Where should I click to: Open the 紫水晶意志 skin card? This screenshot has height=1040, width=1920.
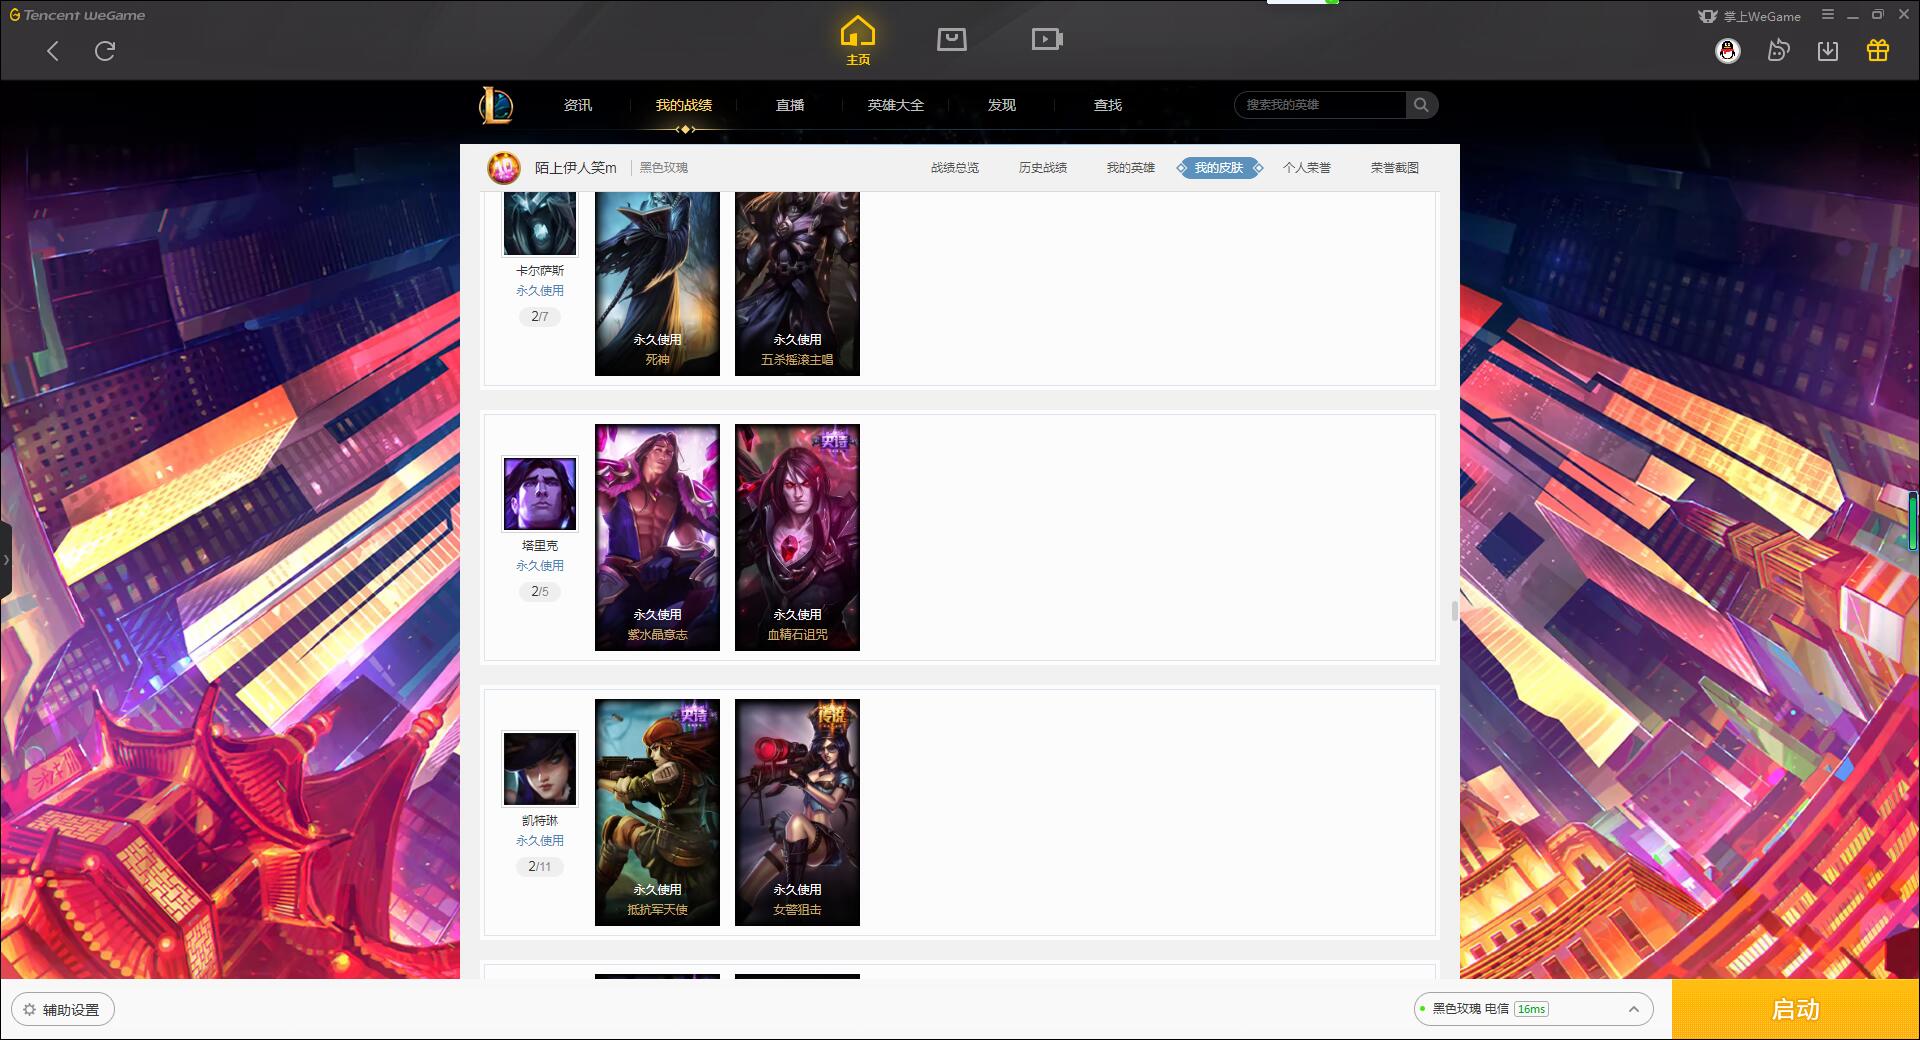tap(657, 538)
